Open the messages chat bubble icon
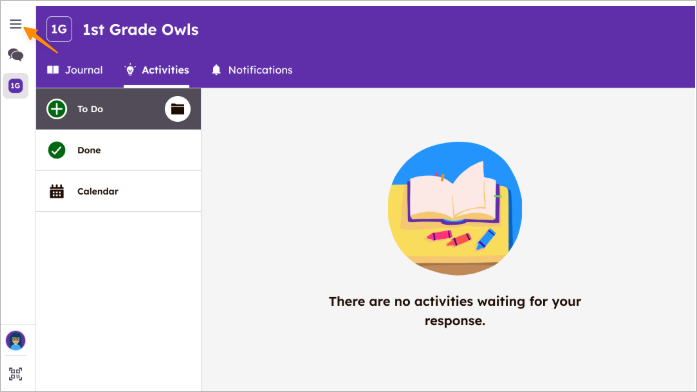Screen dimensions: 697x392 tap(16, 55)
